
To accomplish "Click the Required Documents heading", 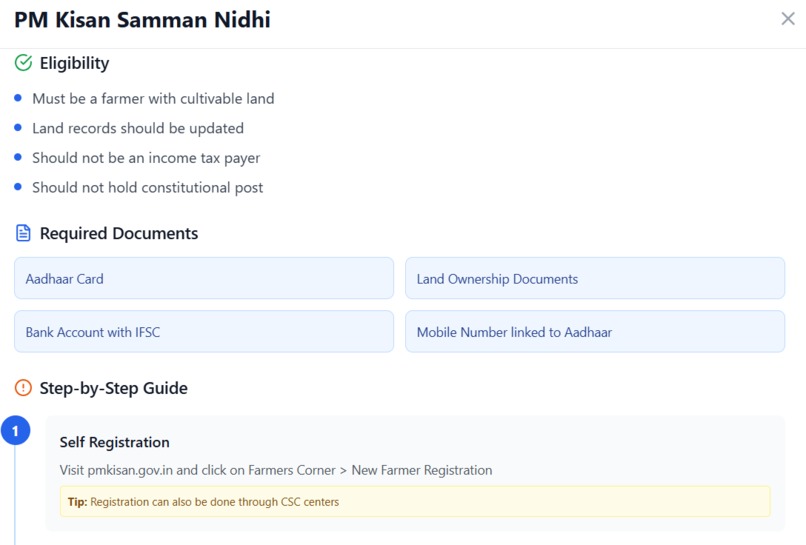I will (x=119, y=233).
